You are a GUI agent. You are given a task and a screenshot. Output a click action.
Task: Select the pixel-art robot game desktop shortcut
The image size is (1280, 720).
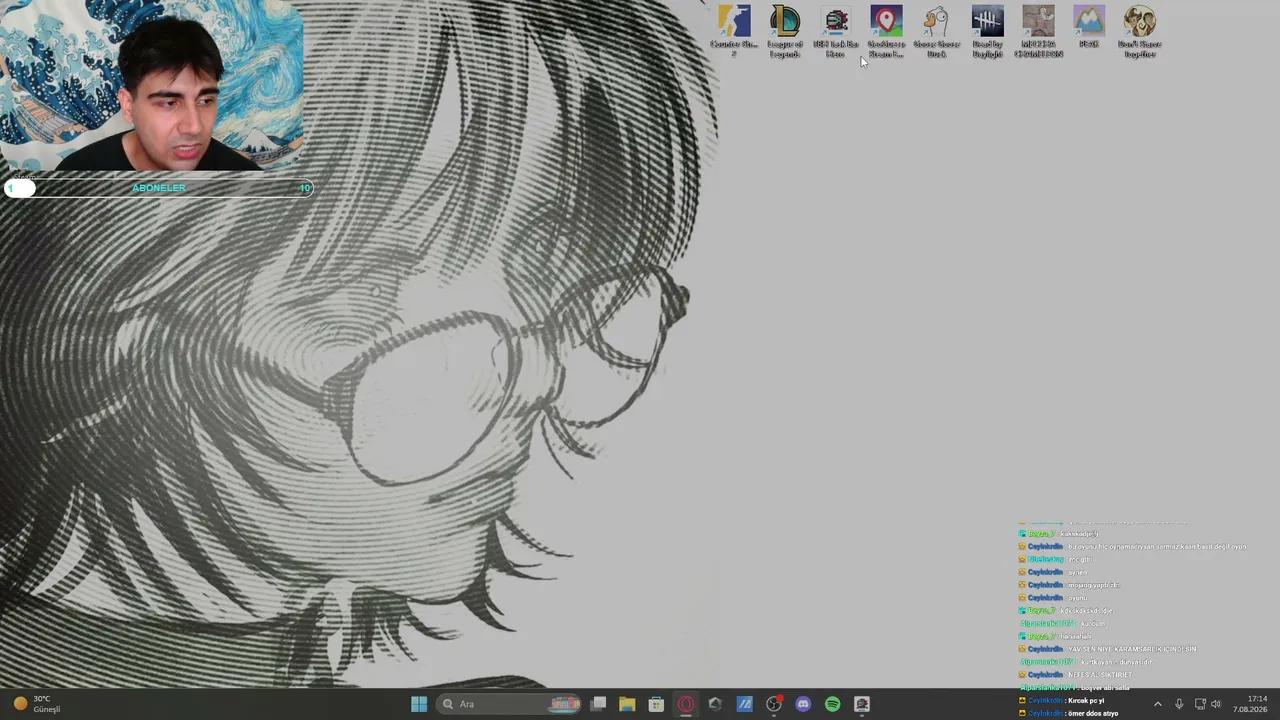click(836, 31)
